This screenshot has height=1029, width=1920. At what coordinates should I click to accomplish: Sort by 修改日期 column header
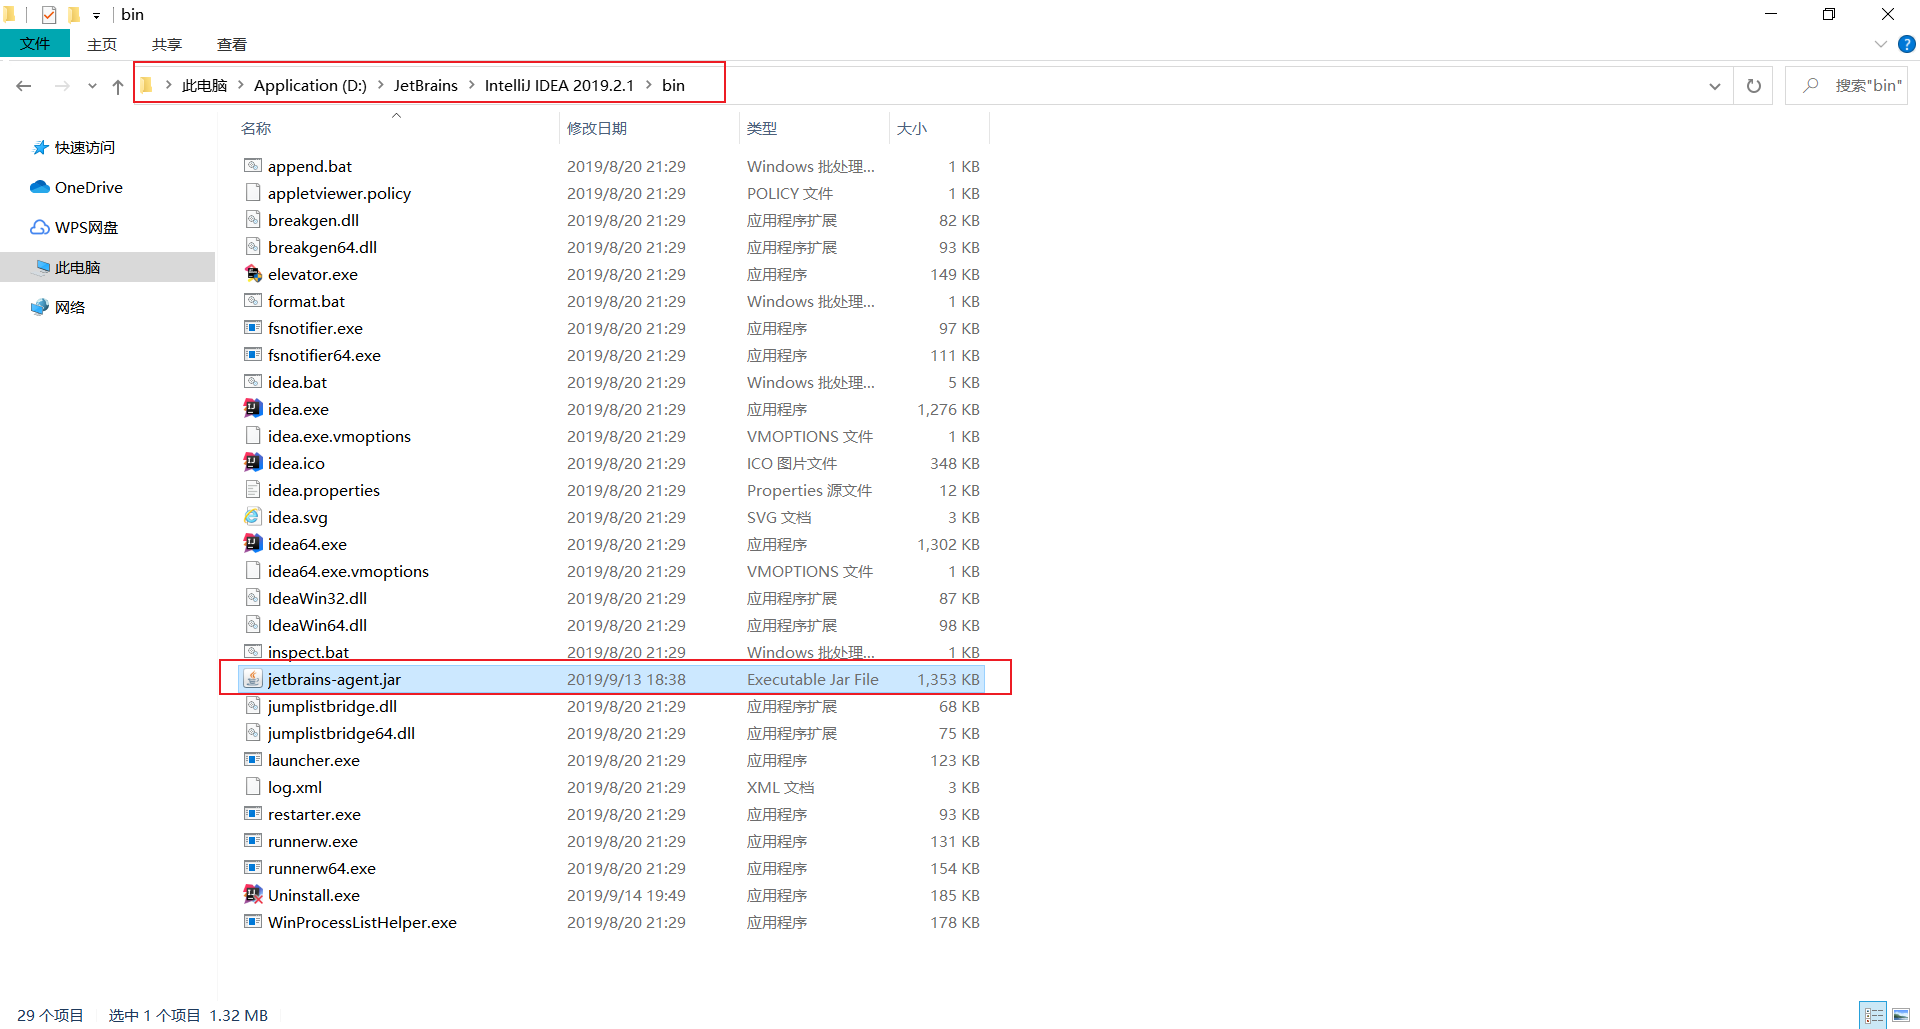(597, 128)
